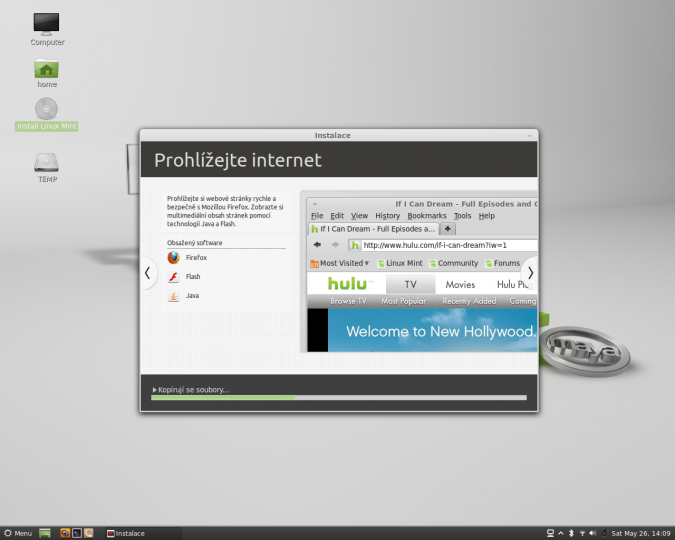This screenshot has width=675, height=540.
Task: Open the wireless signal tray icon
Action: pyautogui.click(x=582, y=533)
